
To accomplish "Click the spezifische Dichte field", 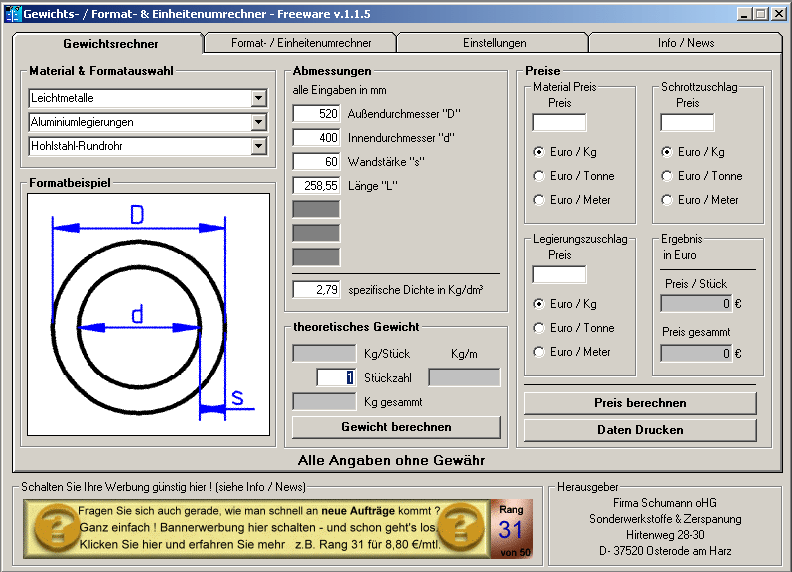I will [x=316, y=290].
